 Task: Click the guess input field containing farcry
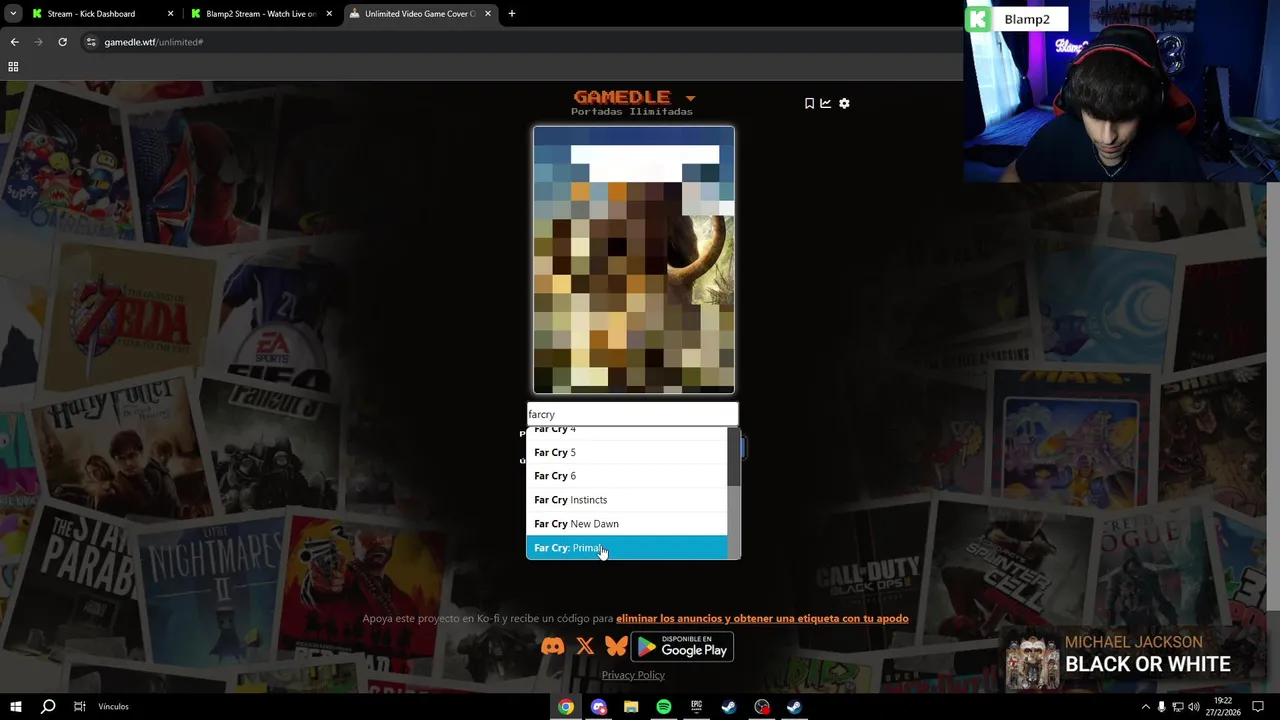[632, 414]
